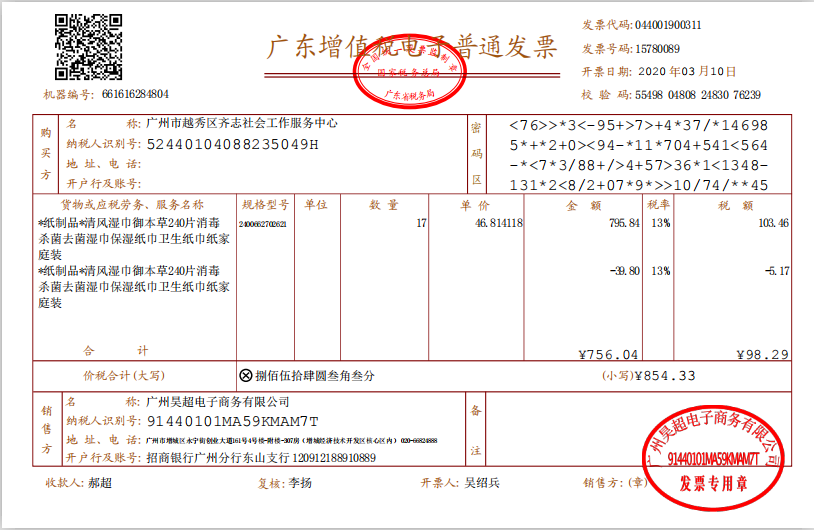Image resolution: width=814 pixels, height=530 pixels.
Task: Select check code 55498 04808 24830 76239
Action: pos(698,95)
